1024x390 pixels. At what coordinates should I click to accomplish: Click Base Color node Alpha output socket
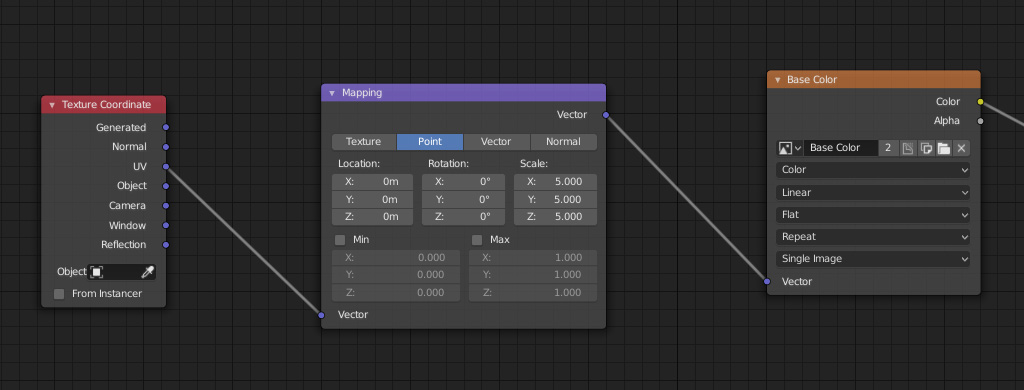click(980, 121)
